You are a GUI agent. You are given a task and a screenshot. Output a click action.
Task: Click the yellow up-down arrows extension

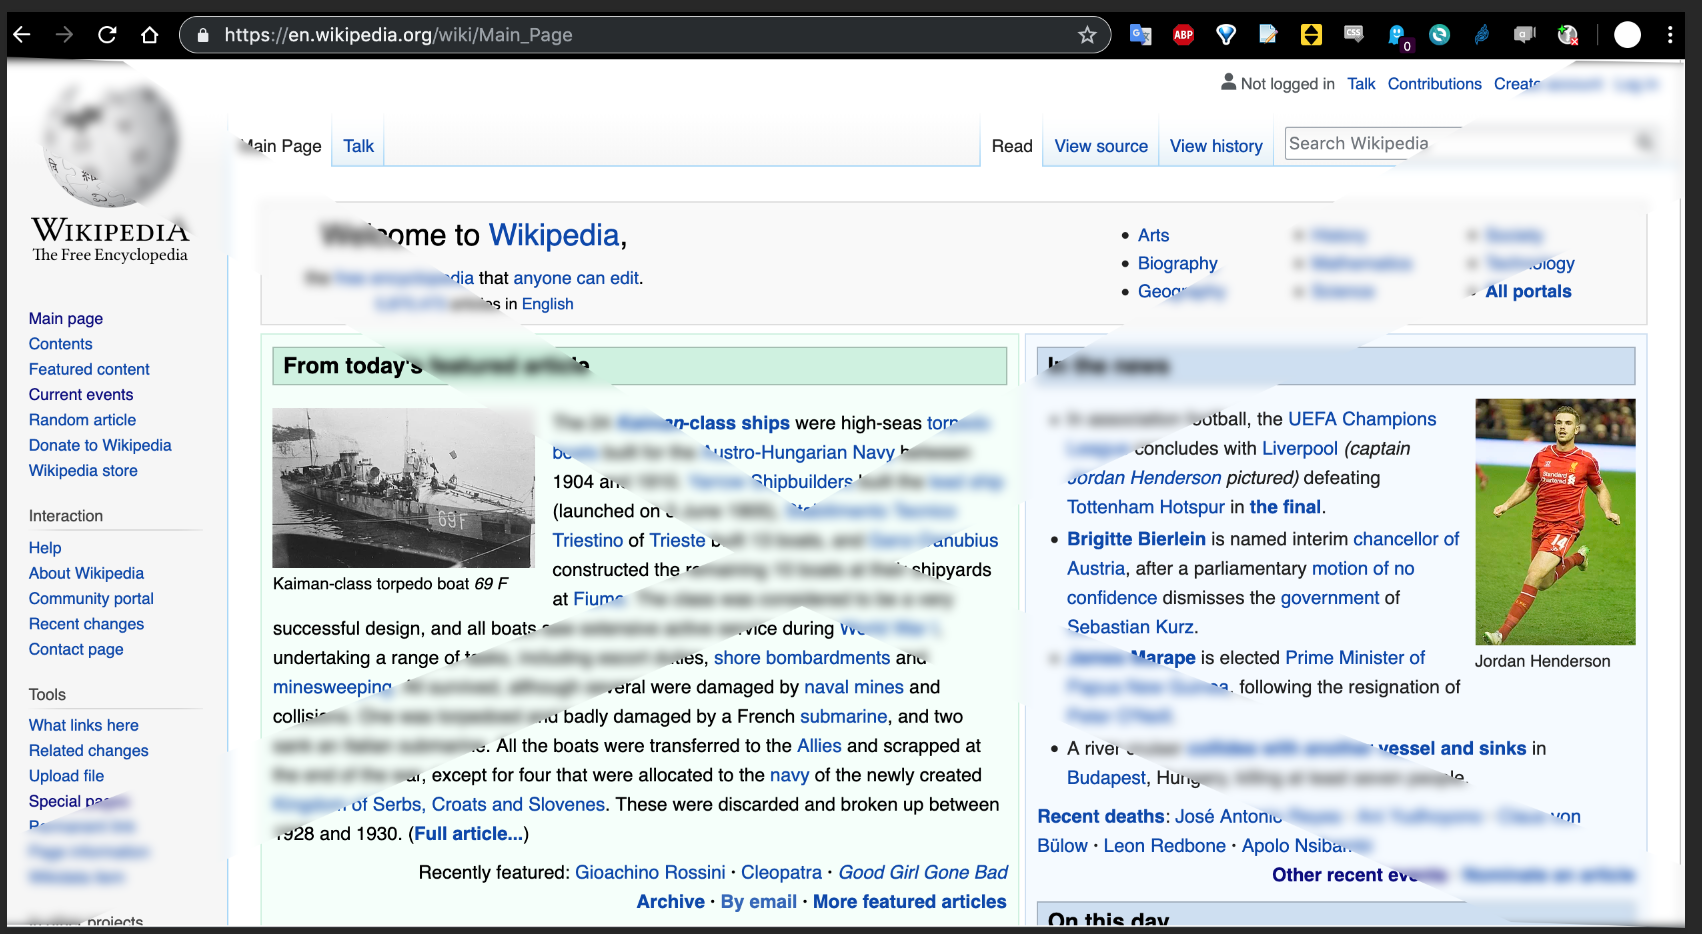click(x=1311, y=35)
